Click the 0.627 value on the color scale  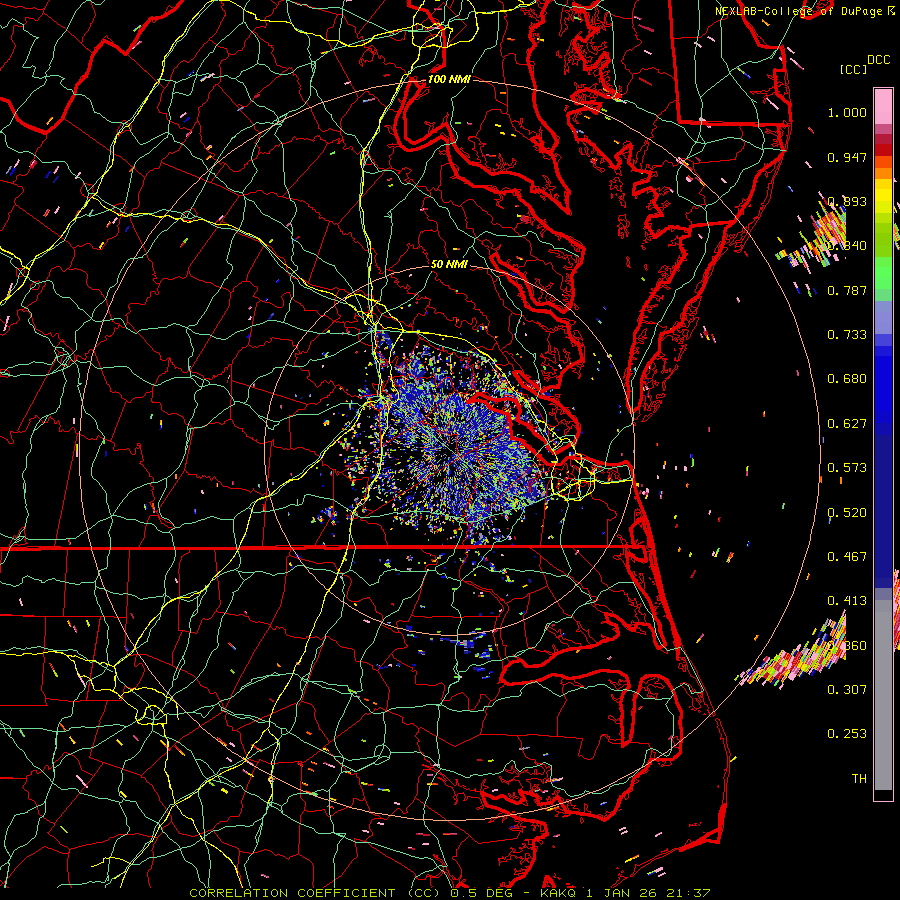(847, 424)
